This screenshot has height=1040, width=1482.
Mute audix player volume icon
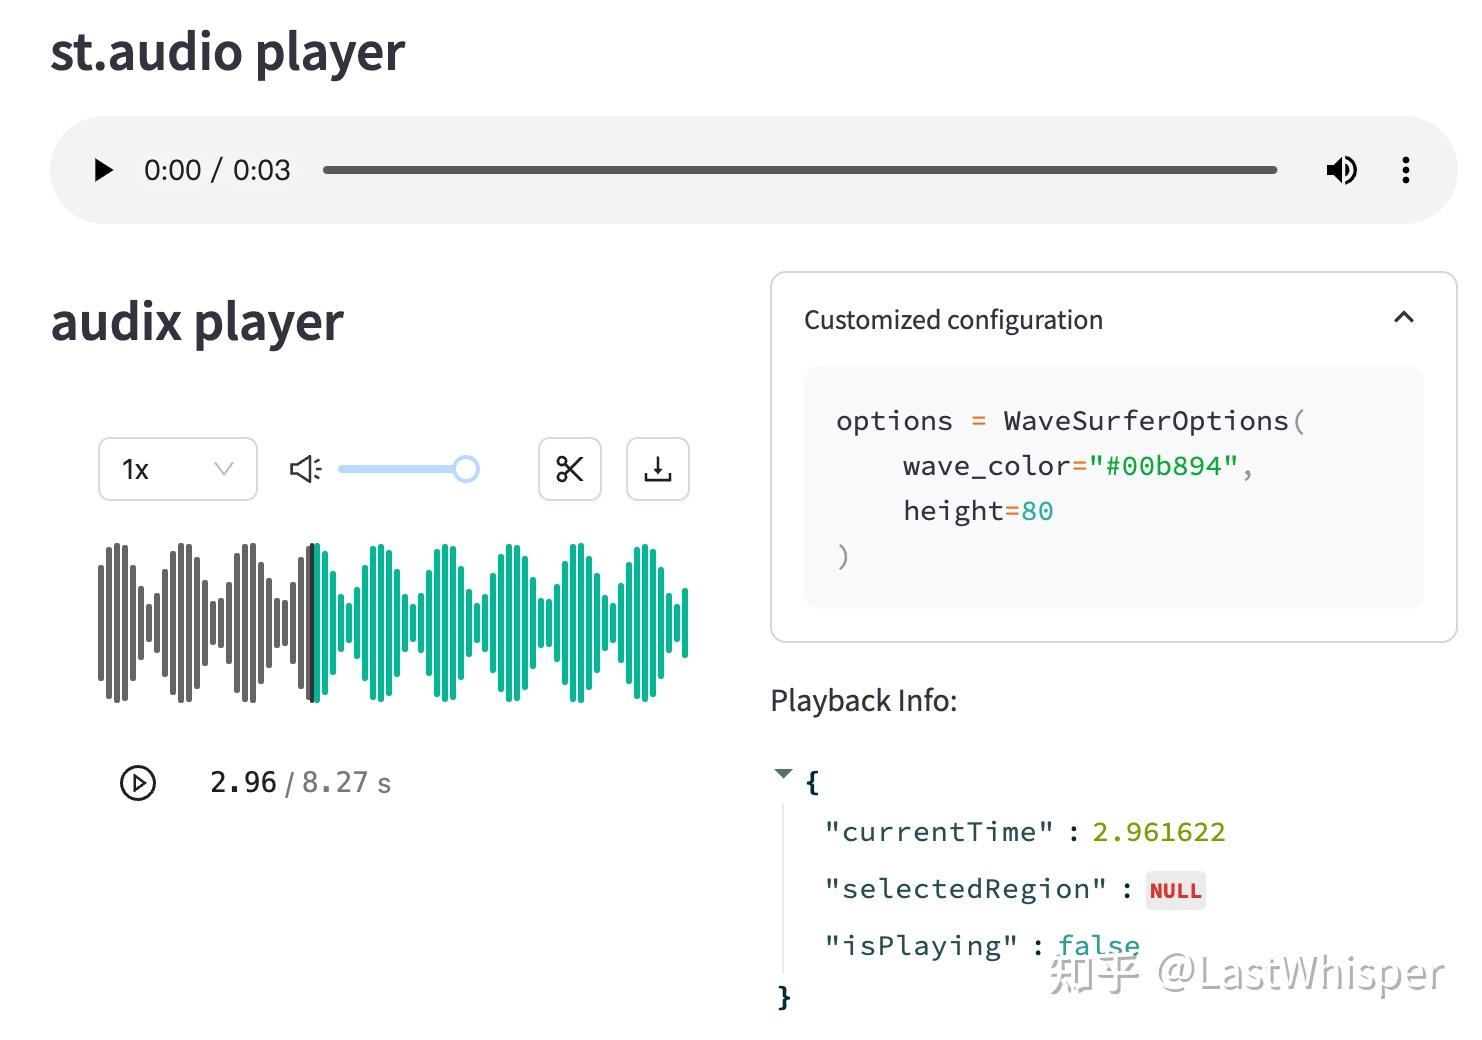tap(305, 469)
